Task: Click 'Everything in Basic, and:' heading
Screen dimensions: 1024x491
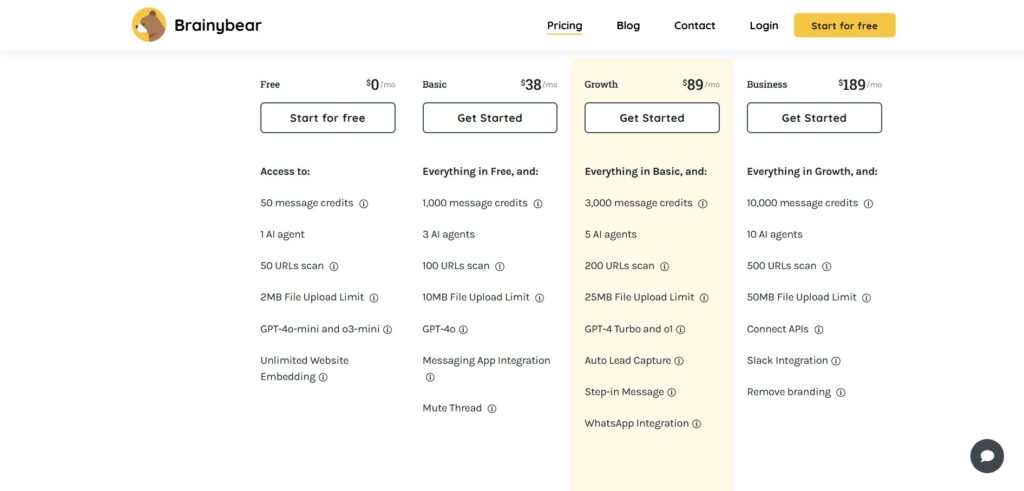Action: click(x=646, y=172)
